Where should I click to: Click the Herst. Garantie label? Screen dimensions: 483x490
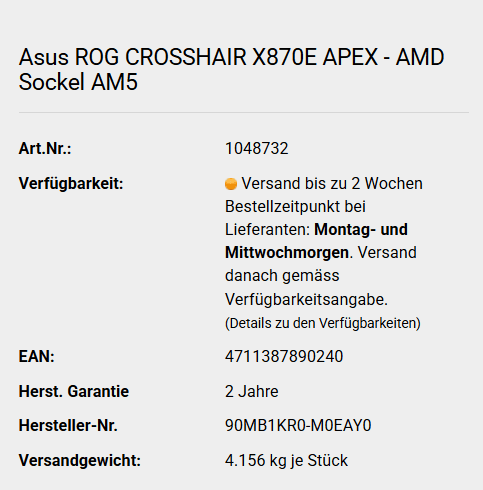(74, 391)
